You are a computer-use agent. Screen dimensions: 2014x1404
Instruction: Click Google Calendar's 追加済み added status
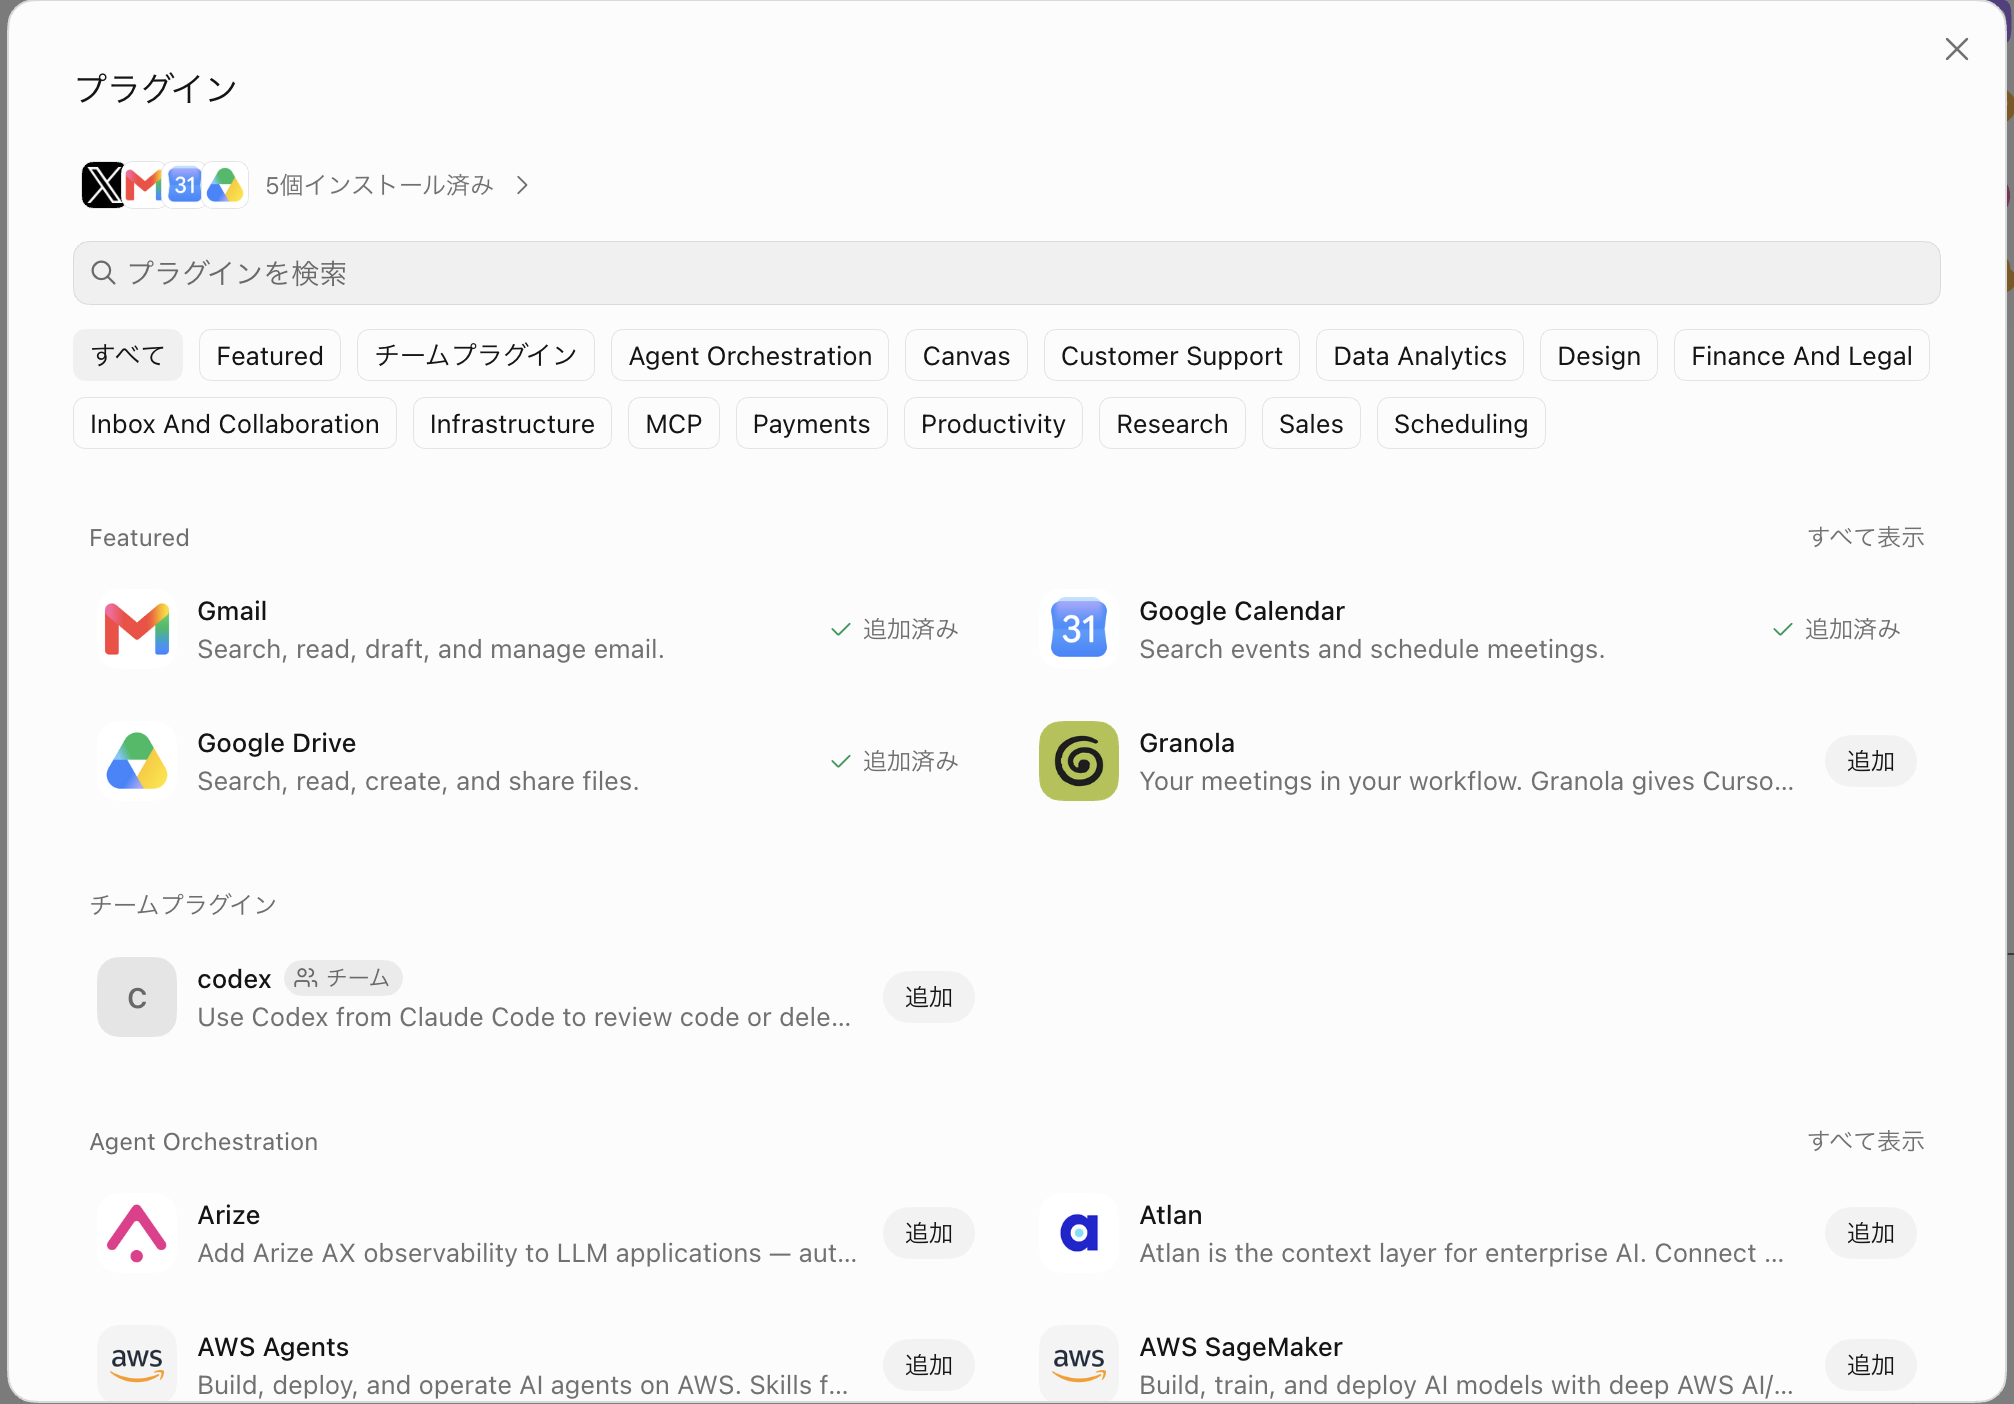1837,629
